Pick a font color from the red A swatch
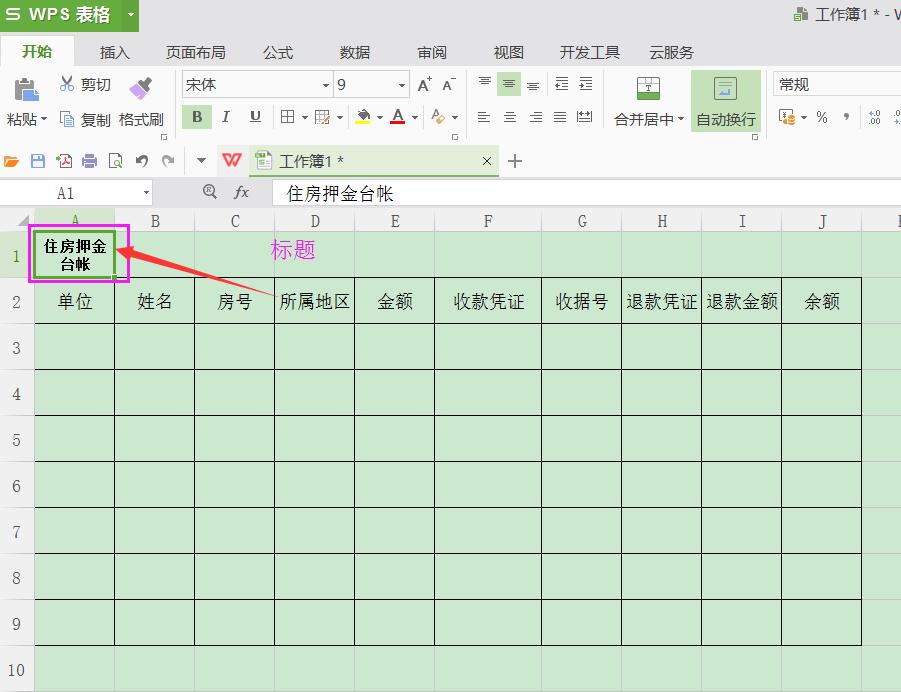The width and height of the screenshot is (901, 692). click(399, 117)
